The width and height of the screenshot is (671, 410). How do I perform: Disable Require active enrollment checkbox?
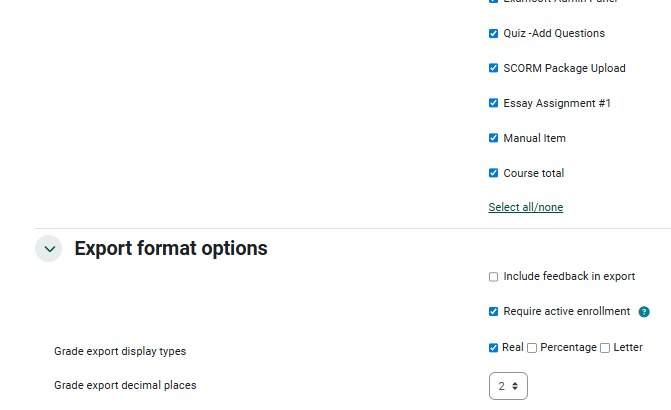tap(493, 311)
